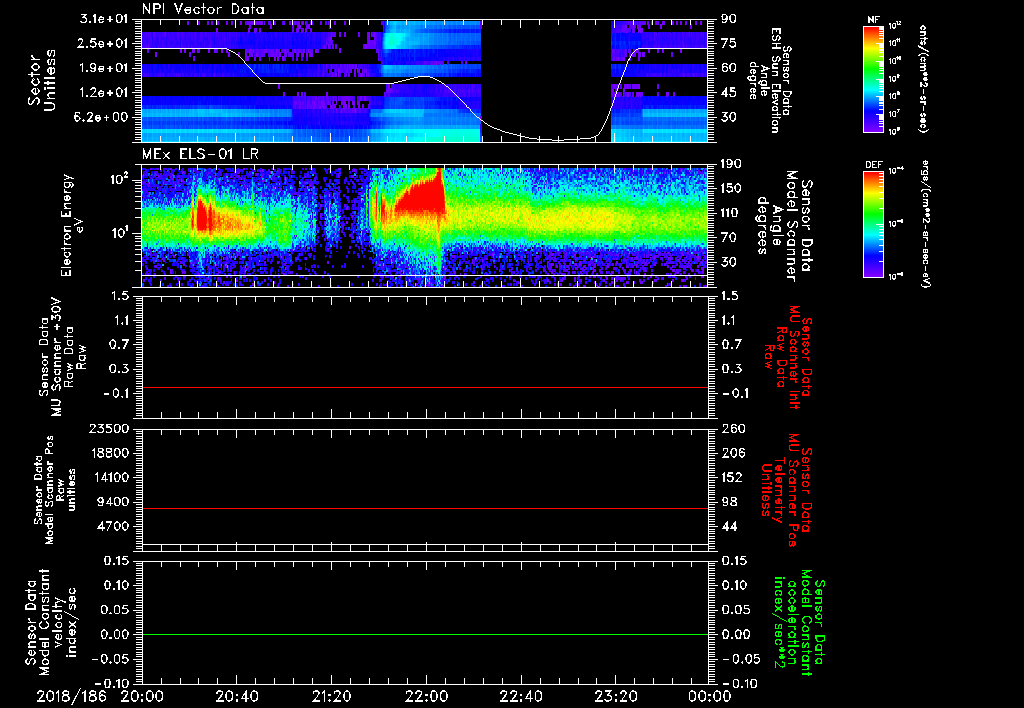The image size is (1024, 708).
Task: Click the 260 telemetry tick label
Action: click(732, 428)
